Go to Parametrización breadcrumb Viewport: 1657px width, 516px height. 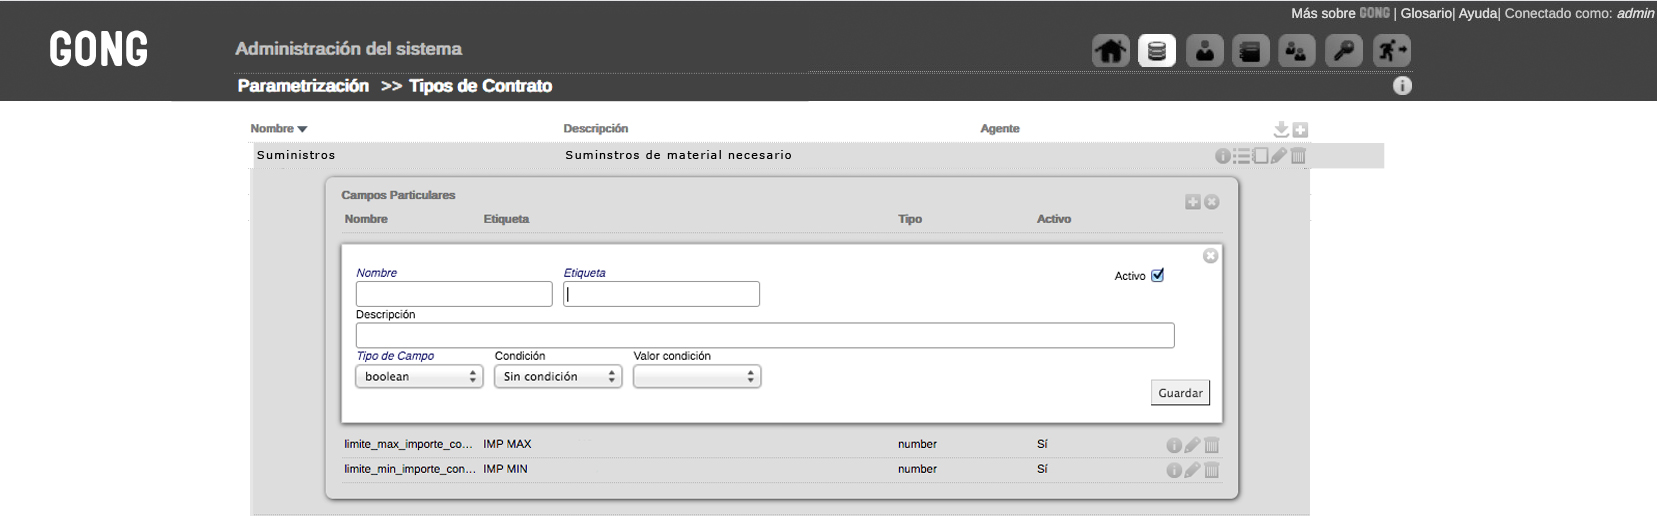303,86
